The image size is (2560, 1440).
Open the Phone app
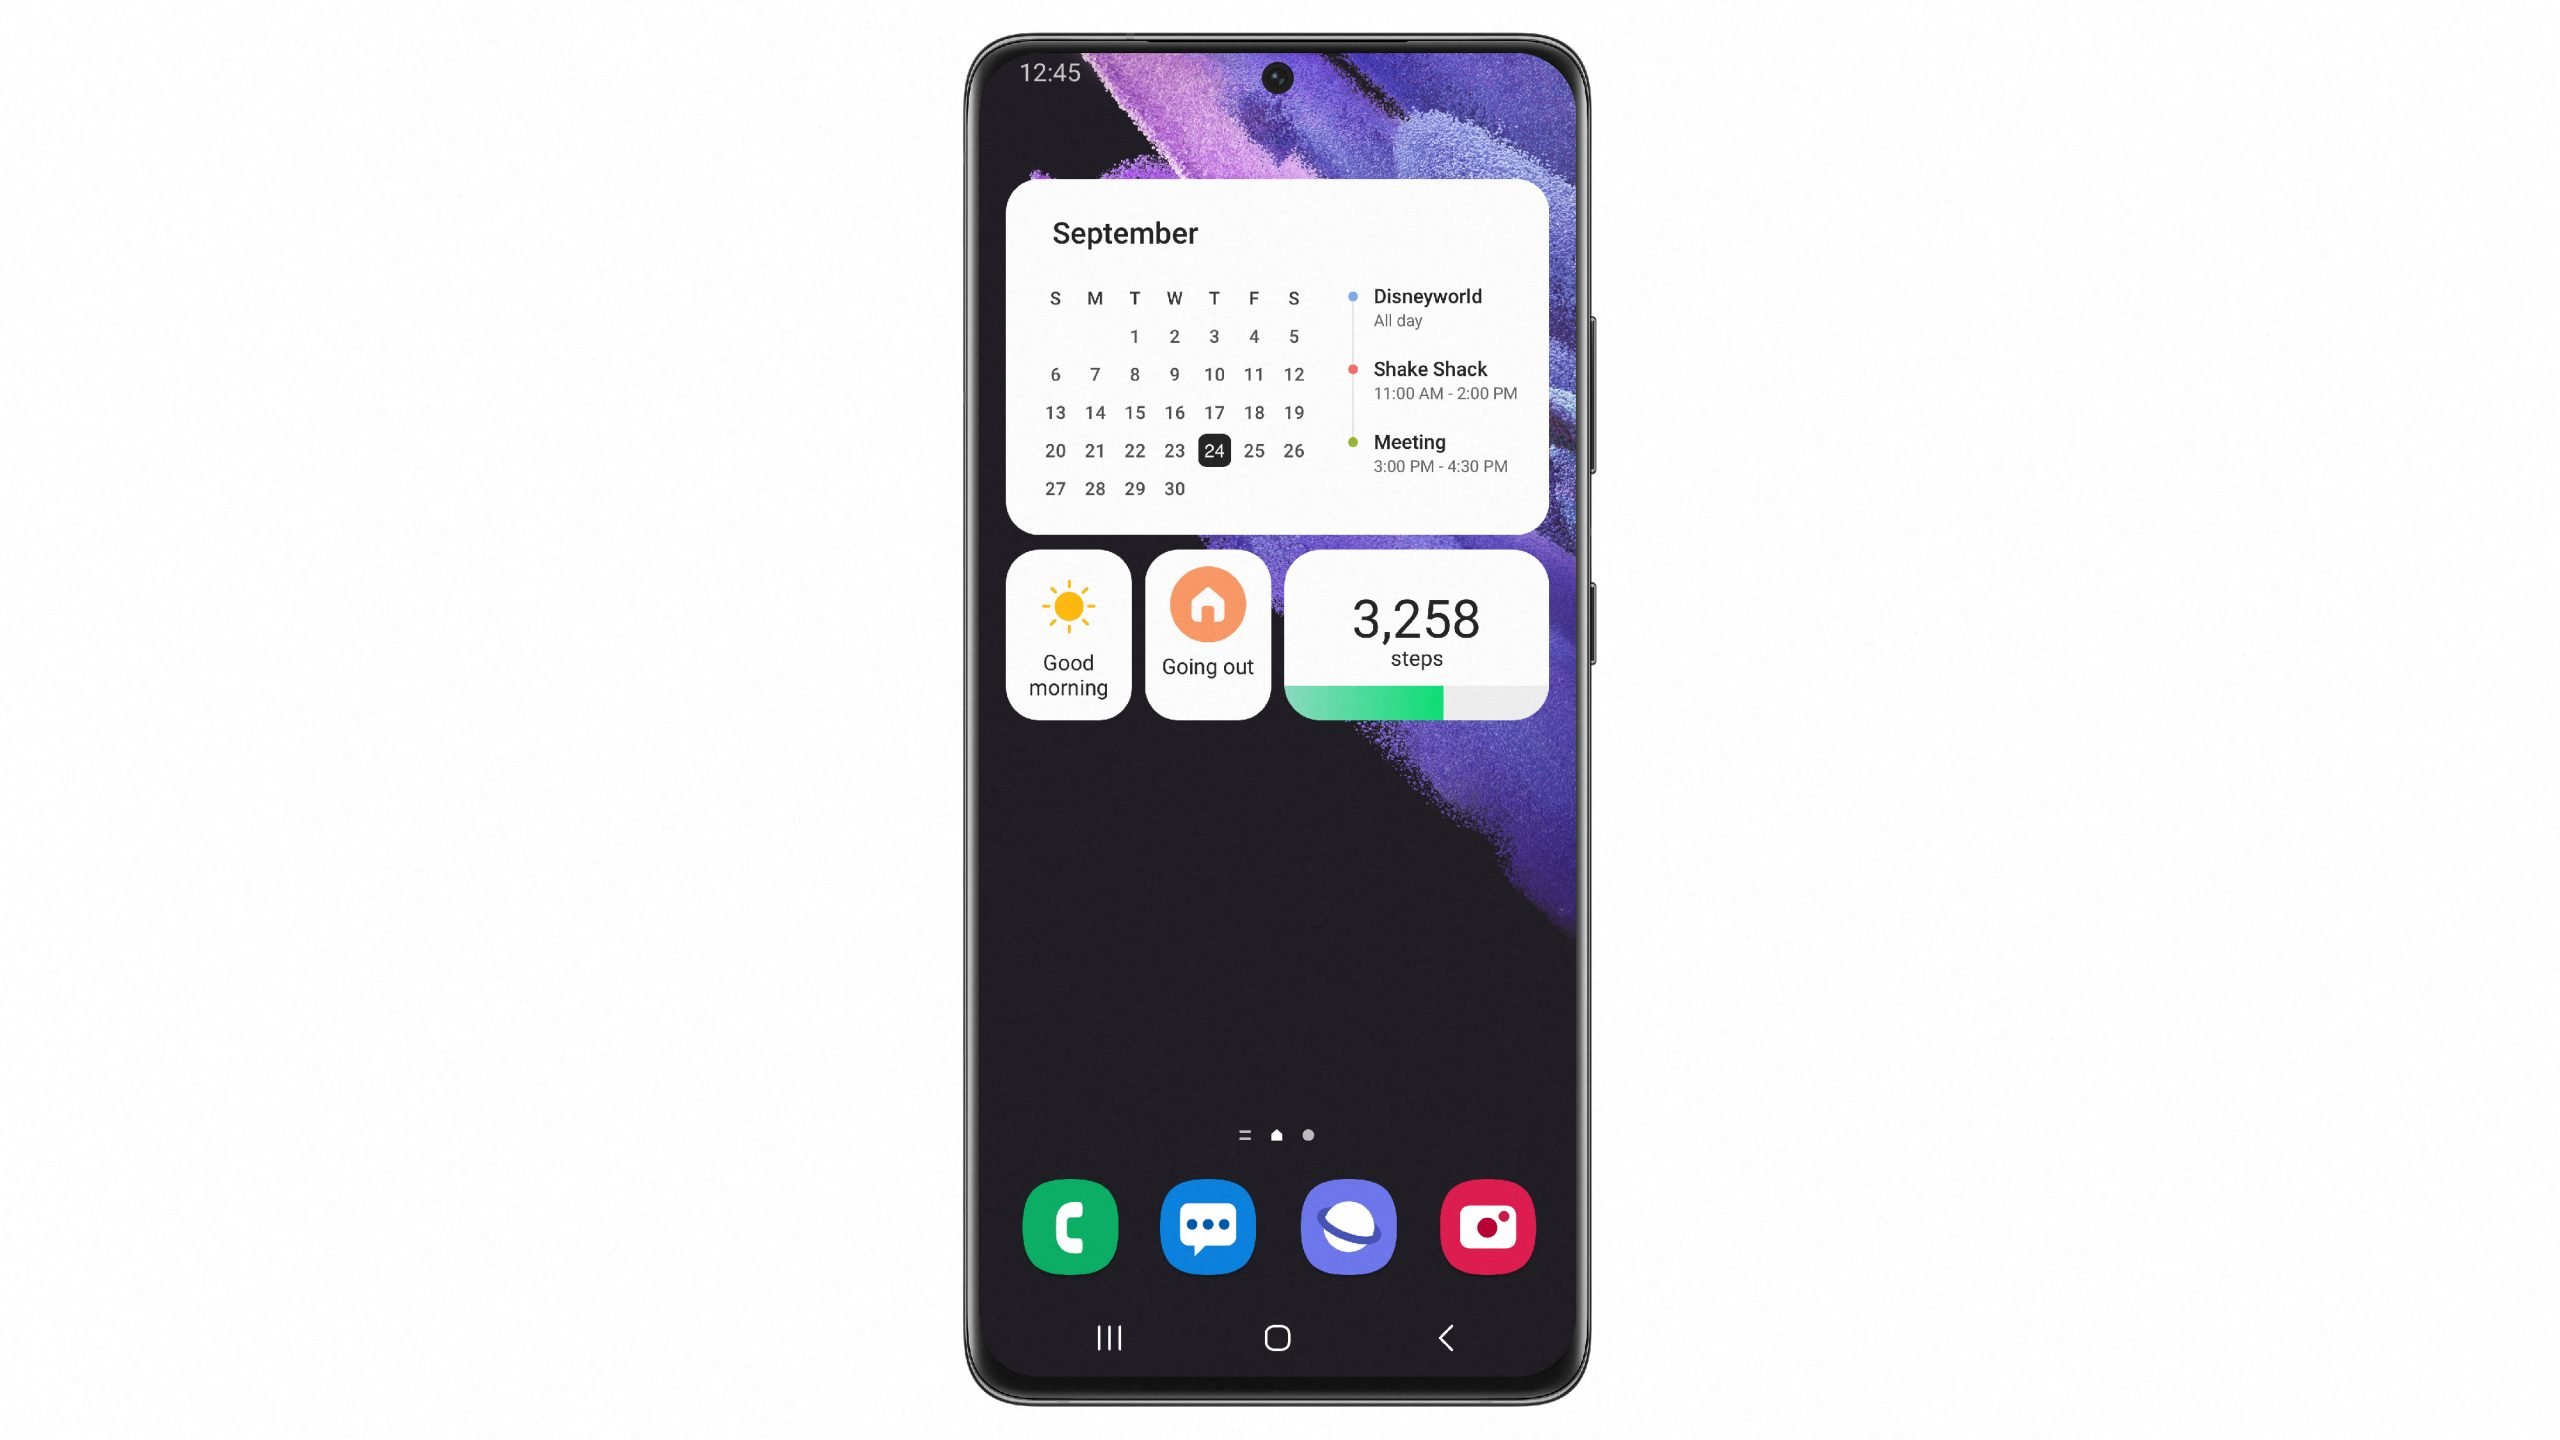[x=1069, y=1225]
